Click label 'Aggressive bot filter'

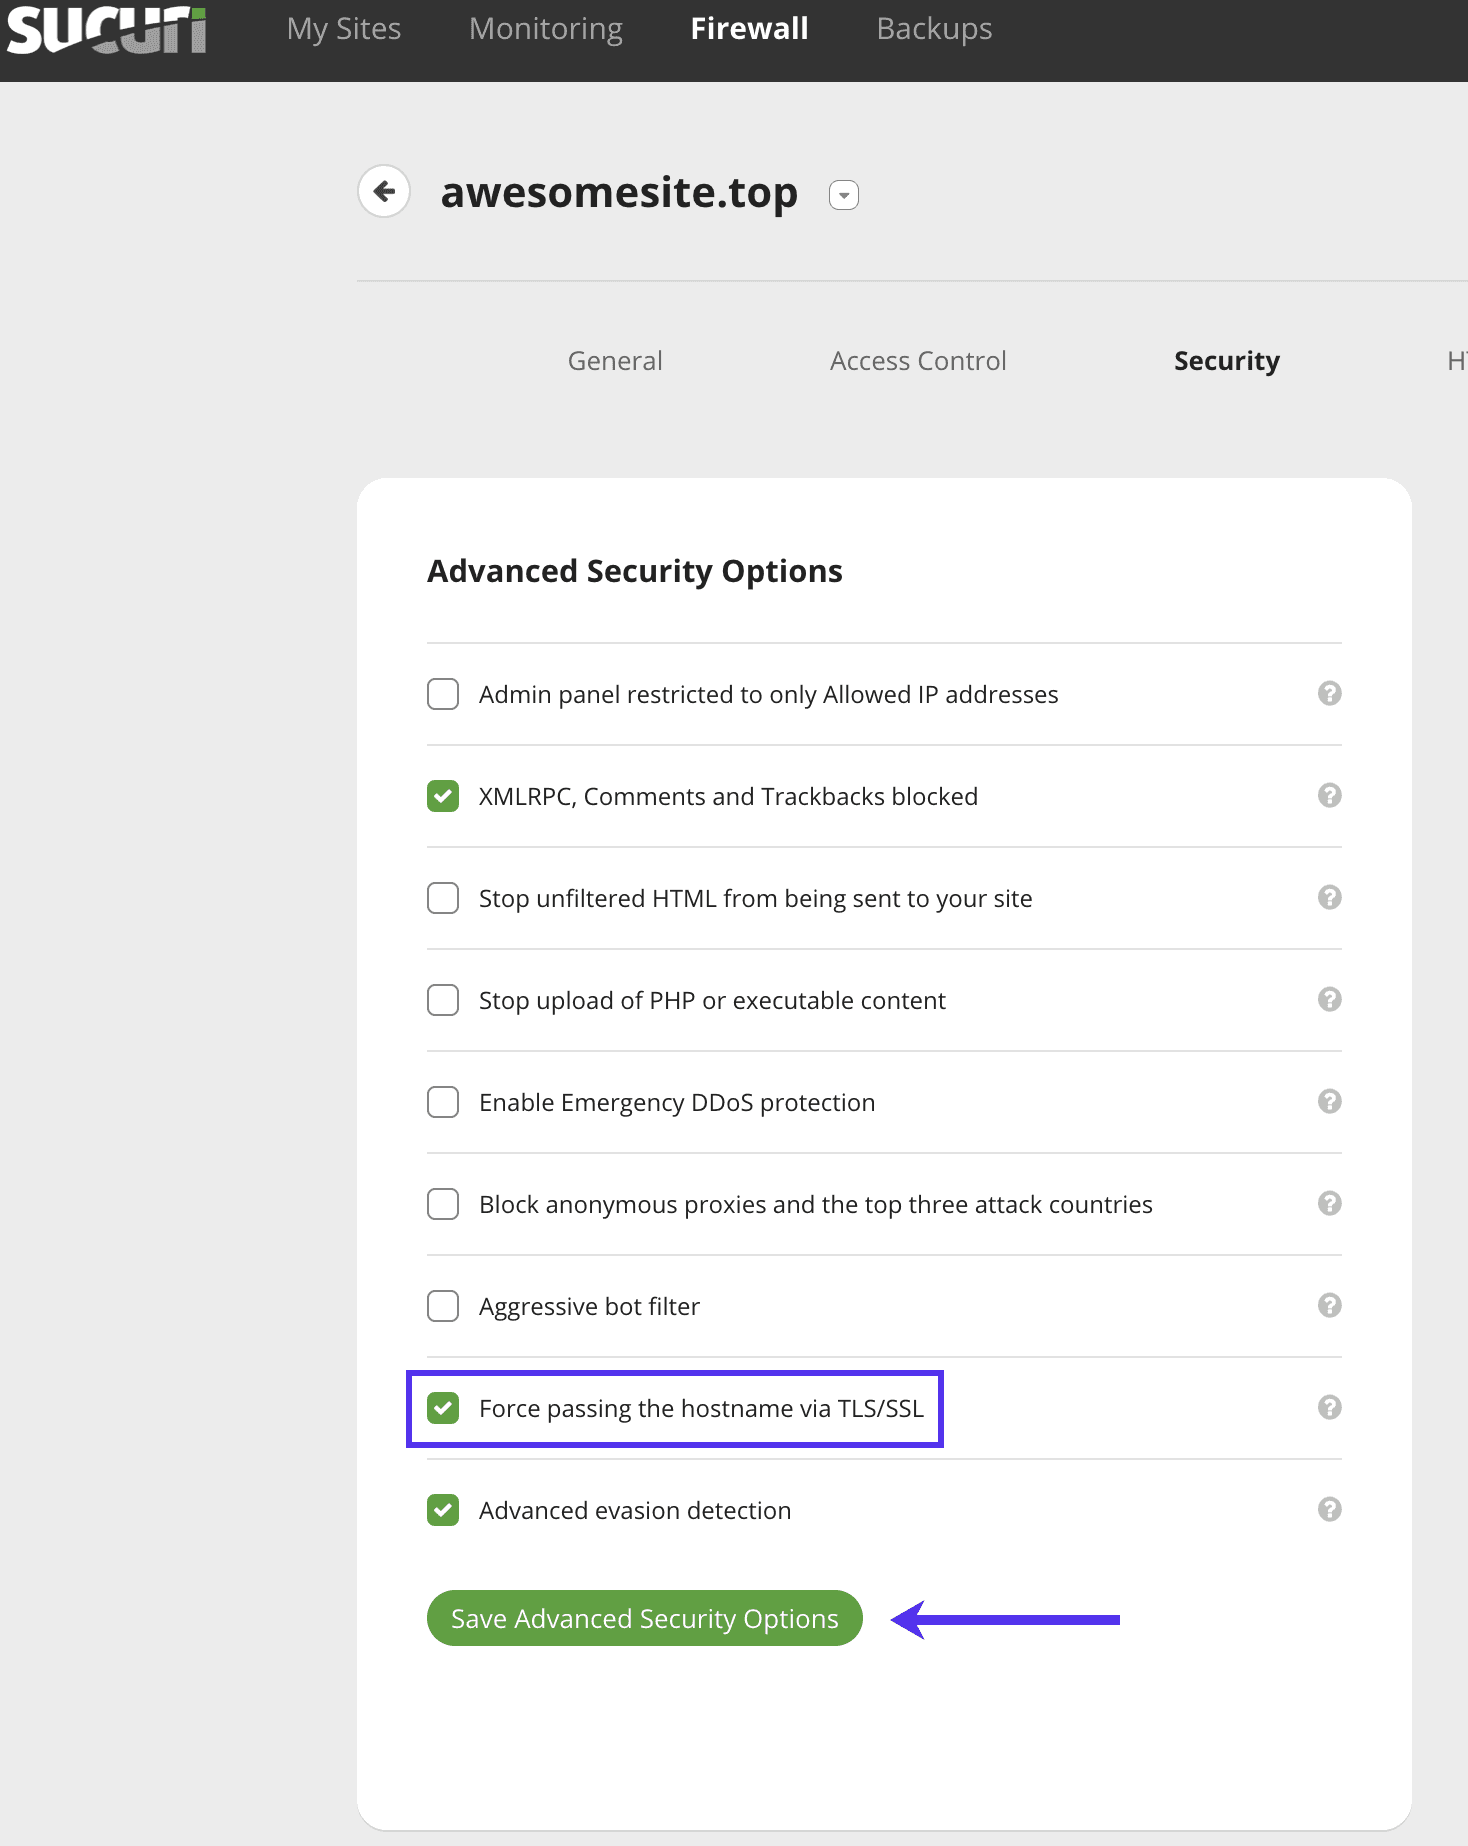(x=589, y=1307)
